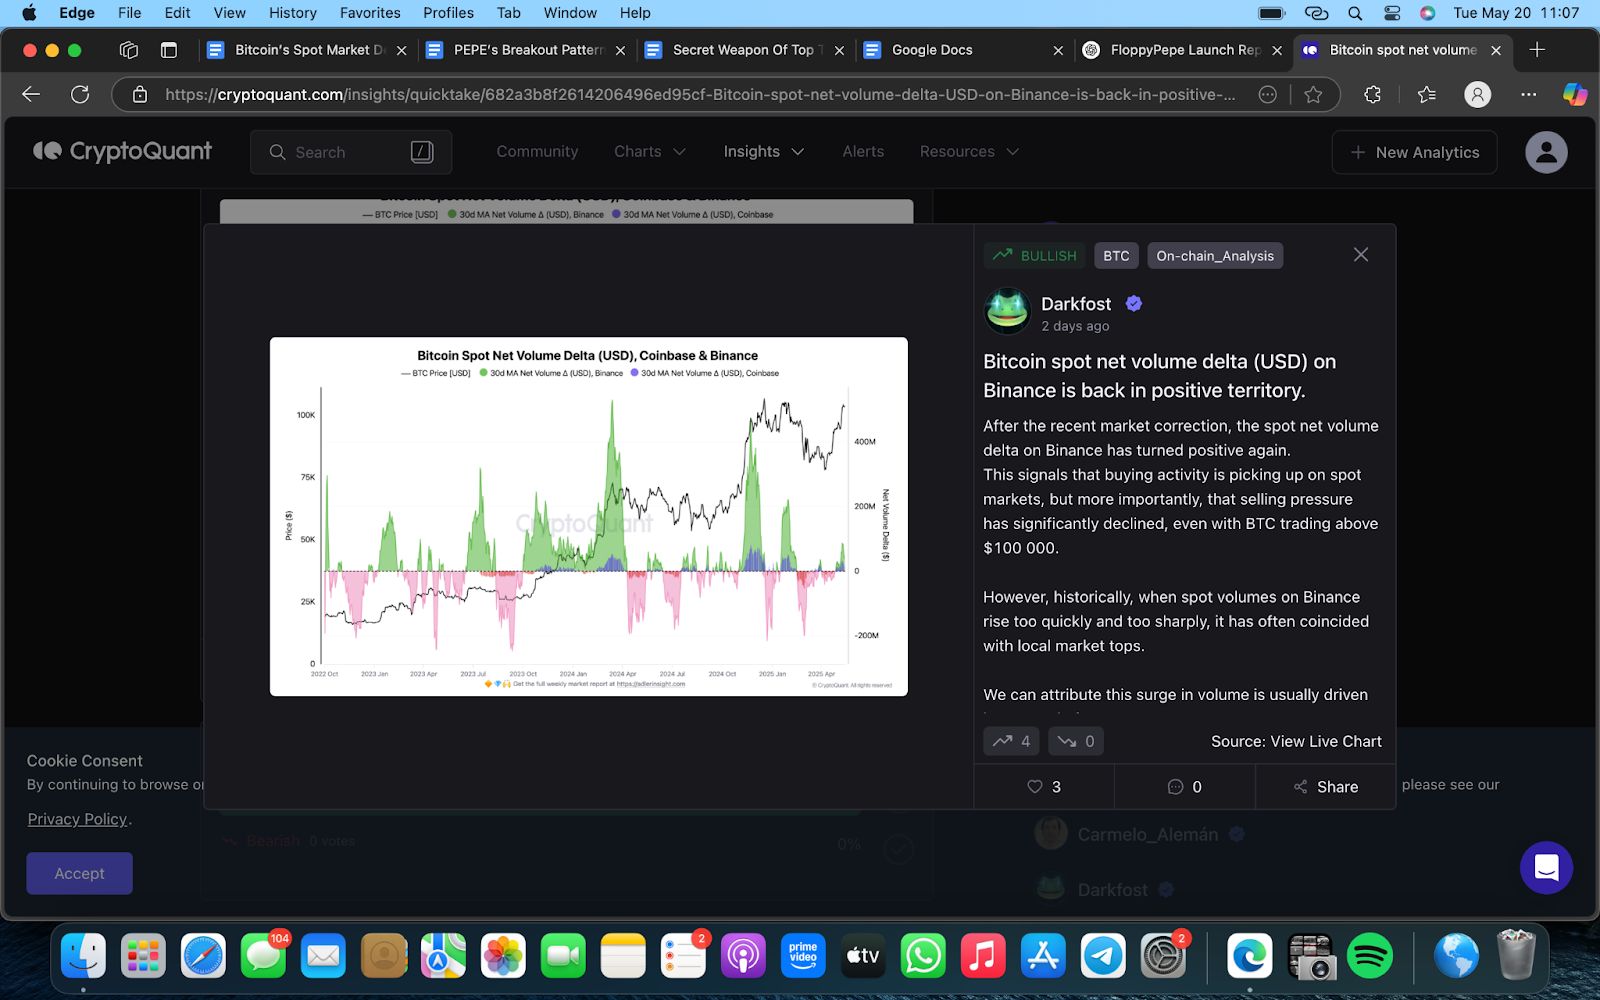Open Edge Settings and more menu
Image resolution: width=1600 pixels, height=1000 pixels.
tap(1528, 94)
